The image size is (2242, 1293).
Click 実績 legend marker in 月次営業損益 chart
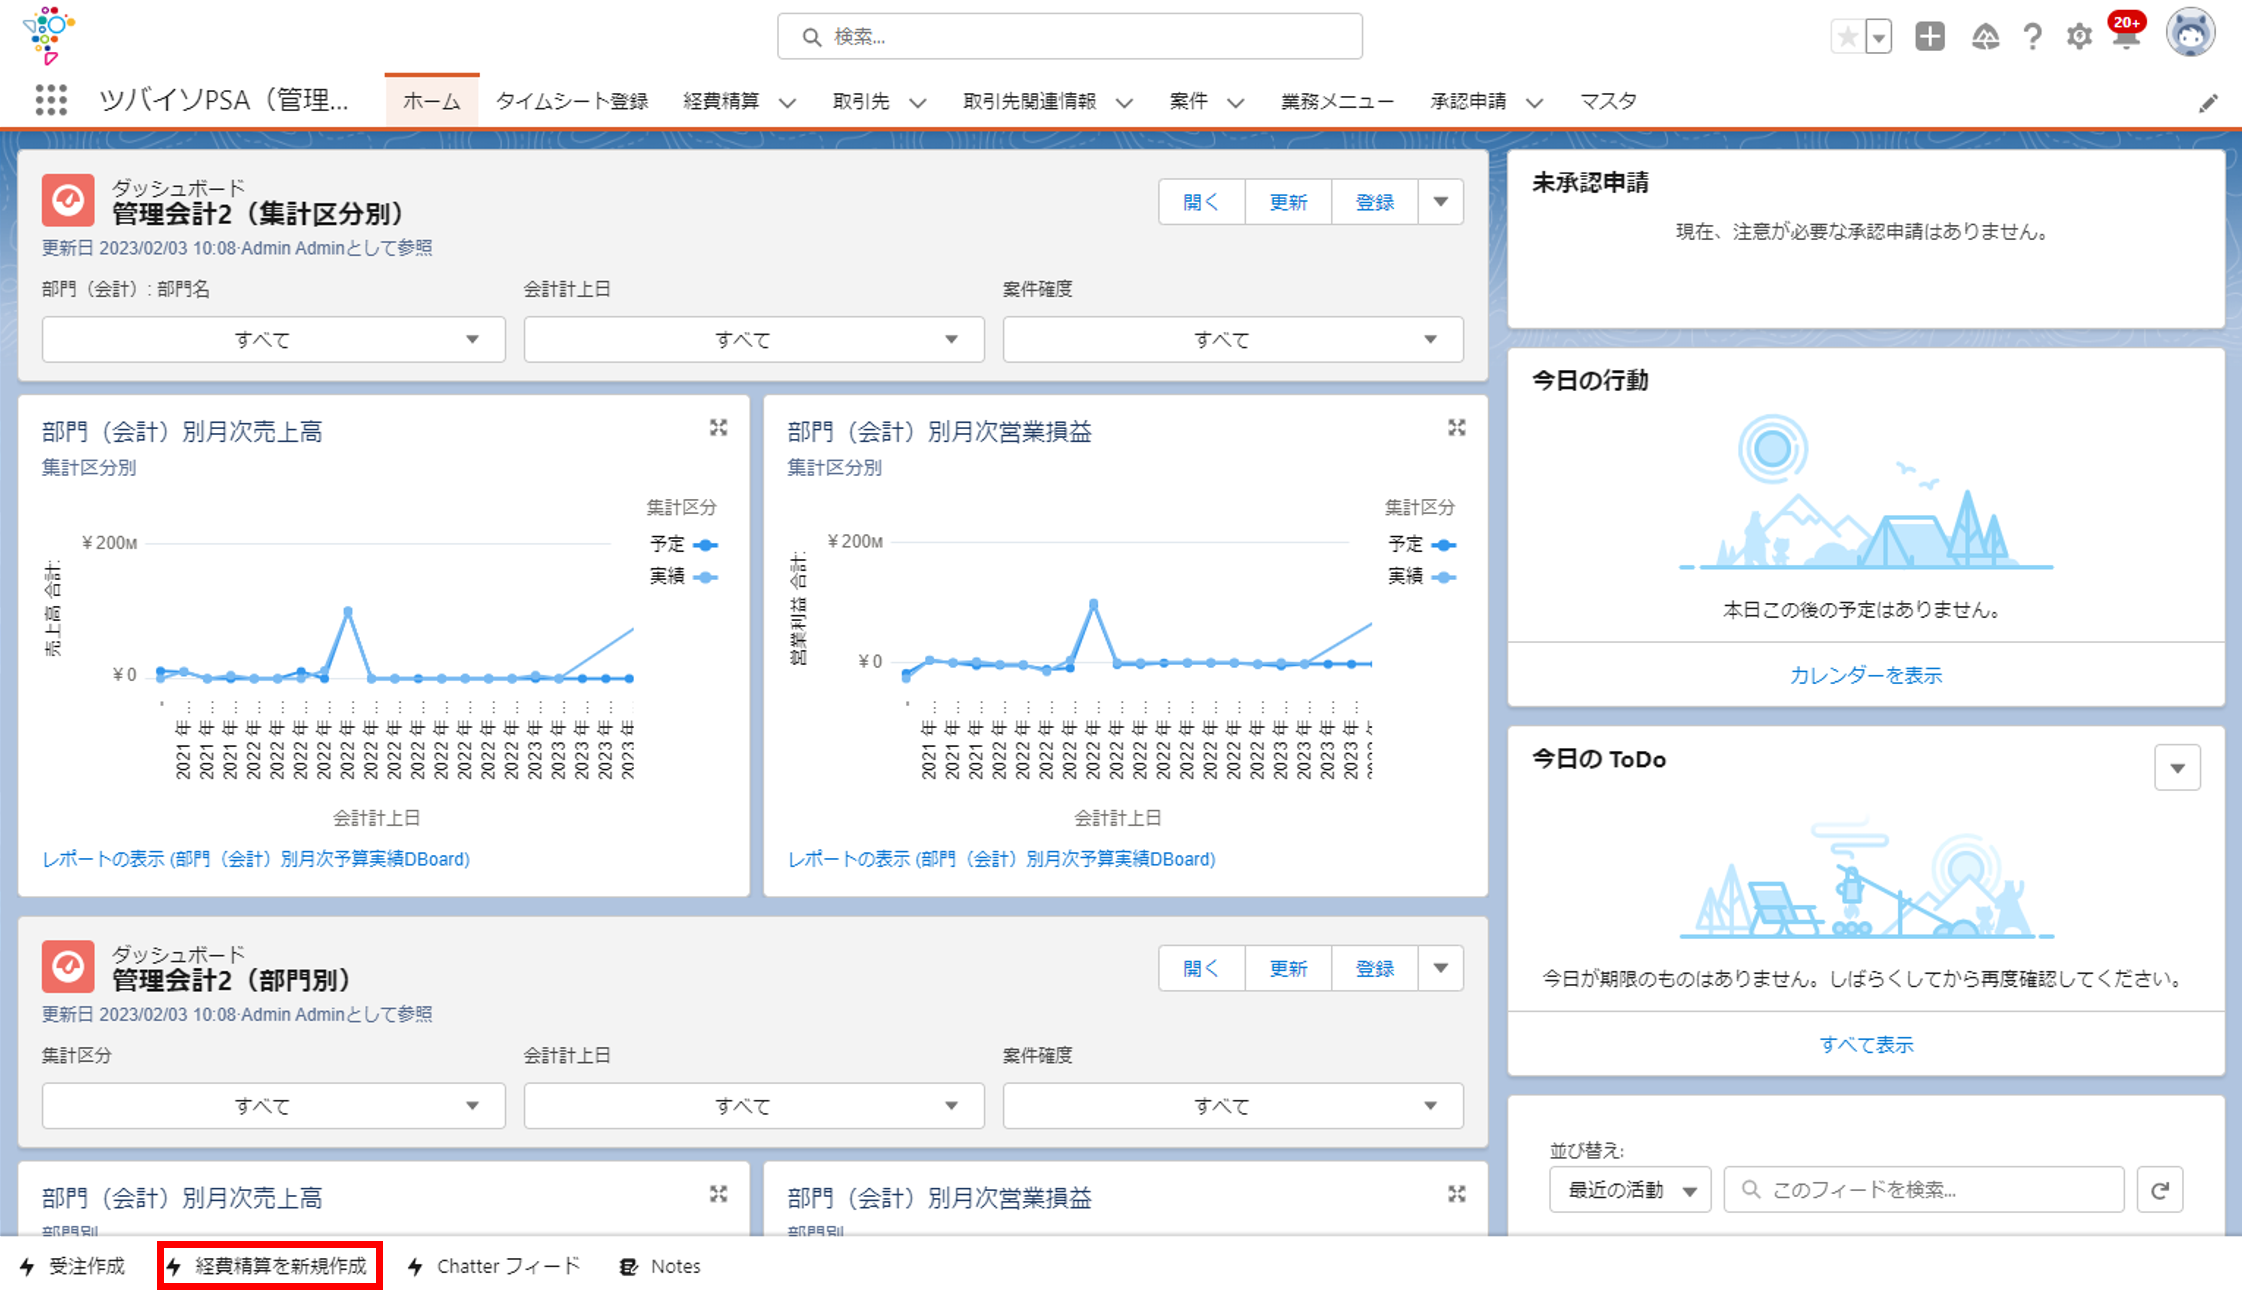point(1444,577)
